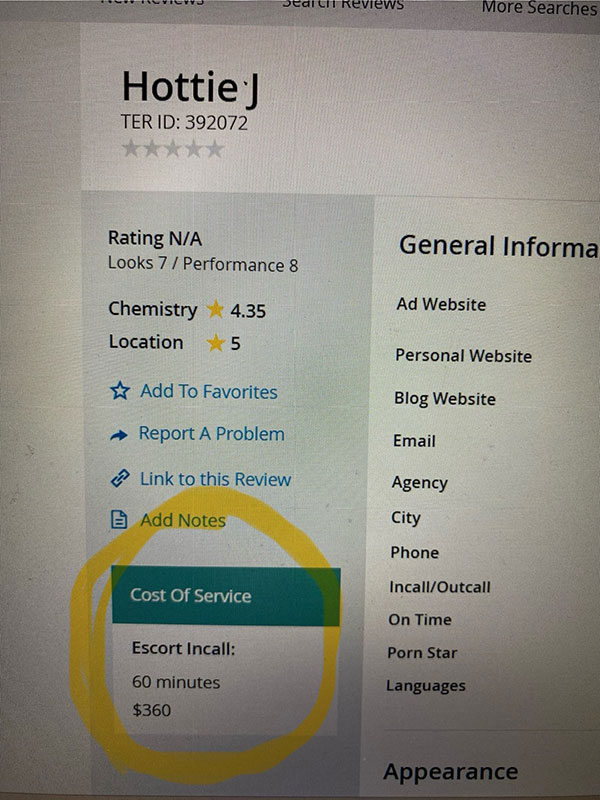Click the yellow star next to Chemistry
Image resolution: width=600 pixels, height=800 pixels.
(215, 310)
